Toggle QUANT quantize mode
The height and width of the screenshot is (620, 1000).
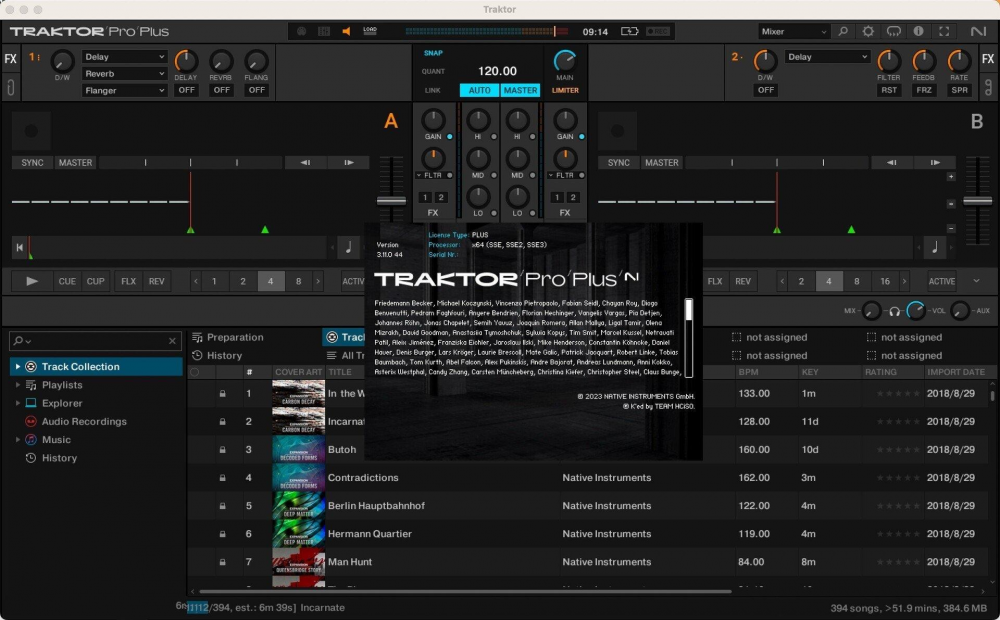(x=433, y=71)
